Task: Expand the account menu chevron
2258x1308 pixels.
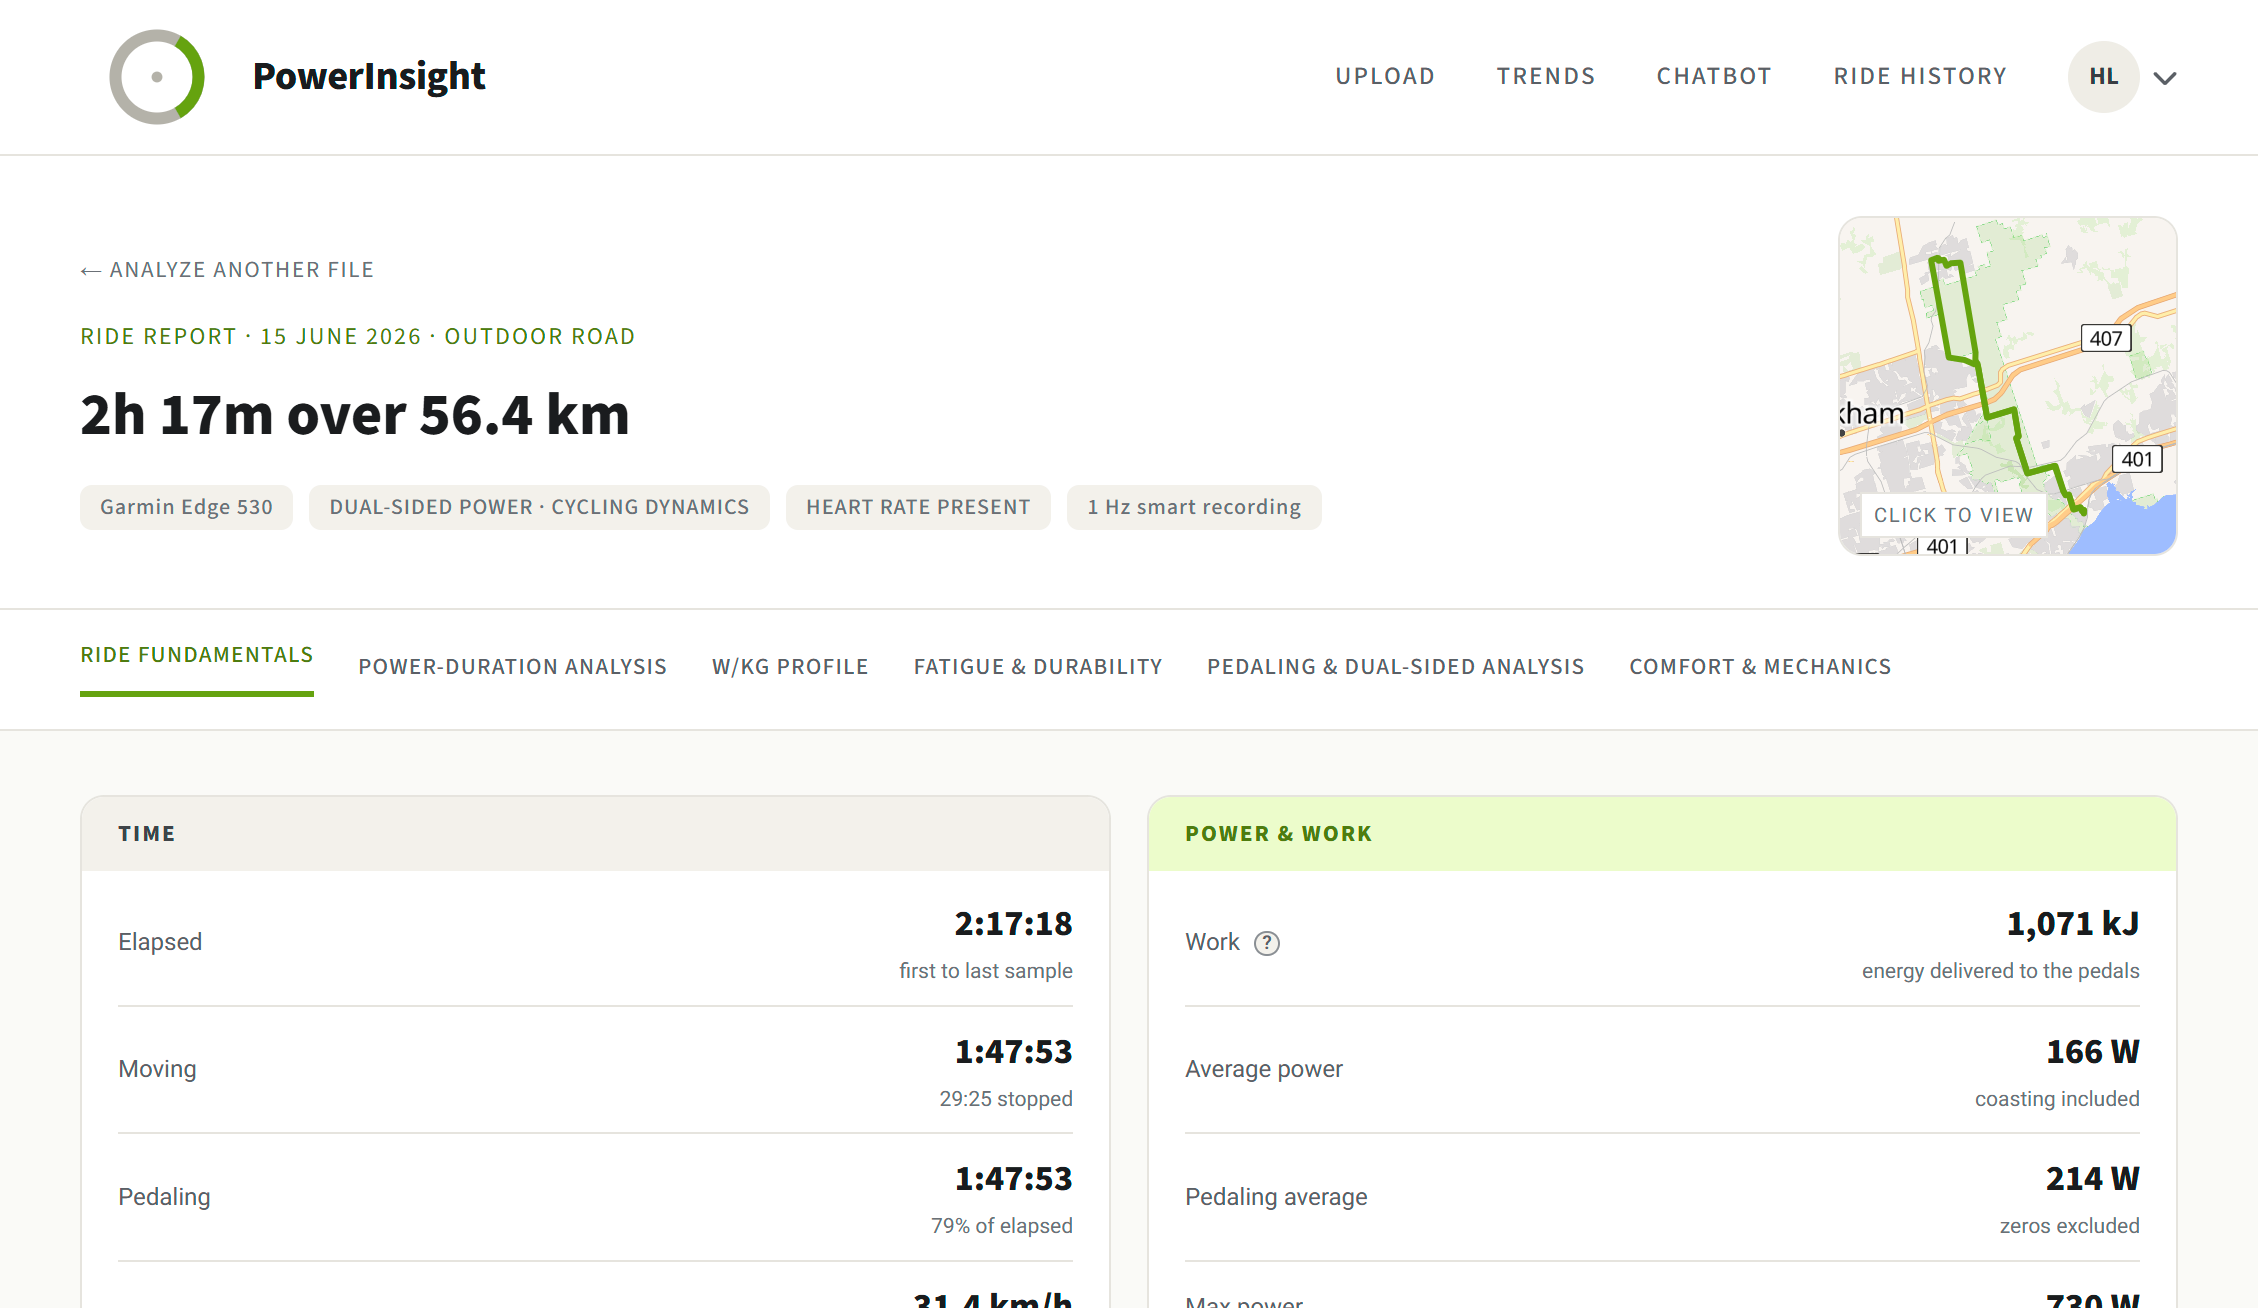Action: [2165, 78]
